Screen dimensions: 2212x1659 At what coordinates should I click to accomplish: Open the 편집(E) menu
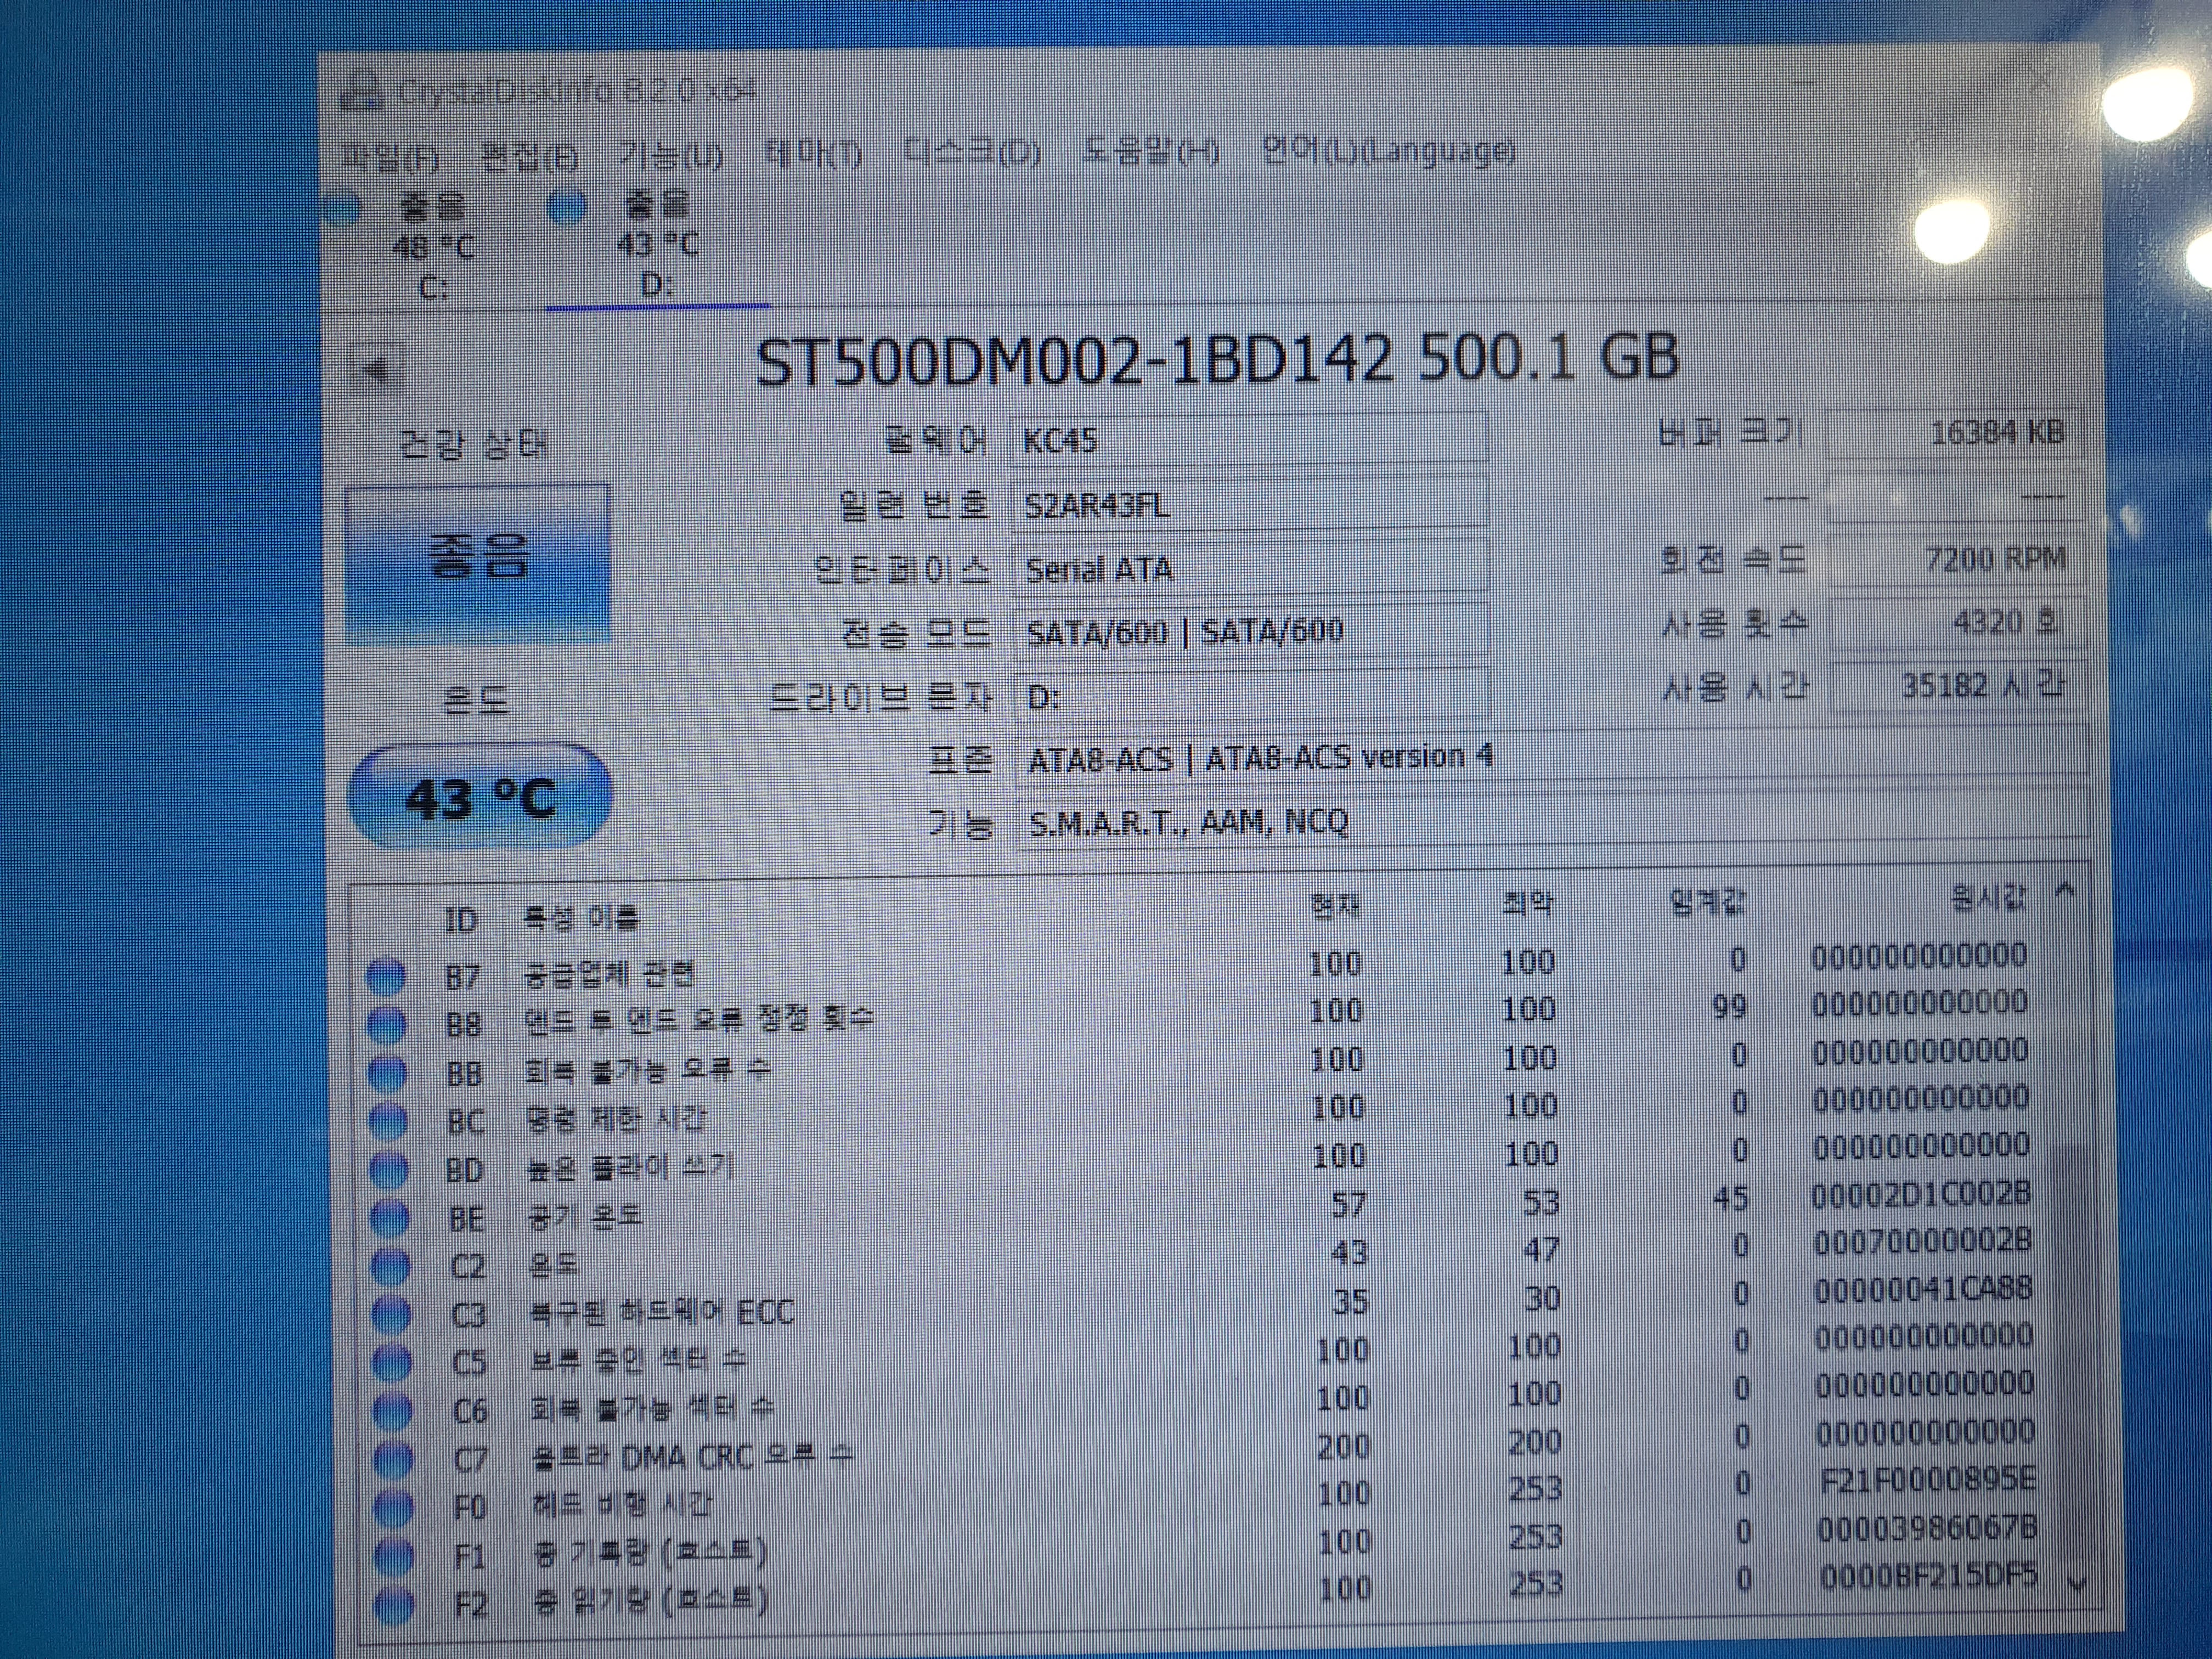(x=529, y=156)
